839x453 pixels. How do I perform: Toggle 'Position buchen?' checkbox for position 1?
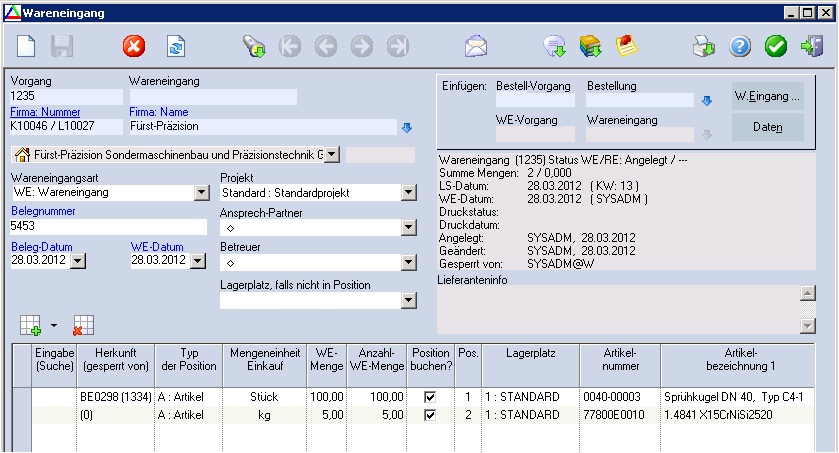pyautogui.click(x=430, y=397)
